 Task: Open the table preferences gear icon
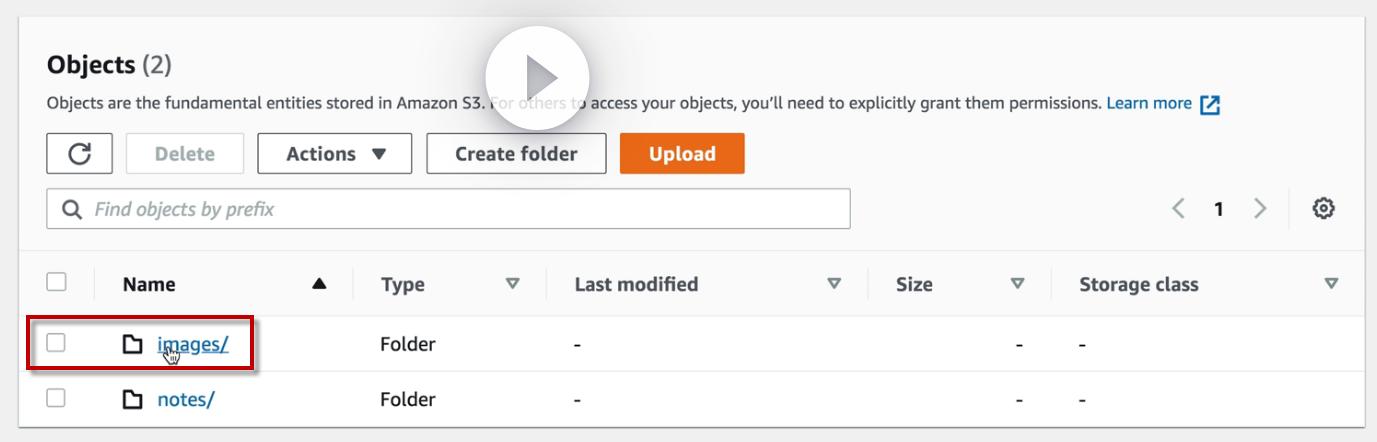(1325, 208)
